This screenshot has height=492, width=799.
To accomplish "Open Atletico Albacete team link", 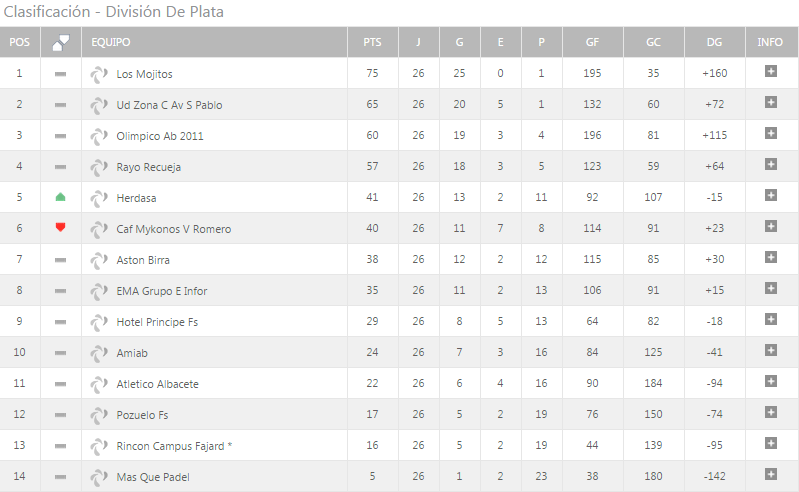I will click(x=157, y=384).
